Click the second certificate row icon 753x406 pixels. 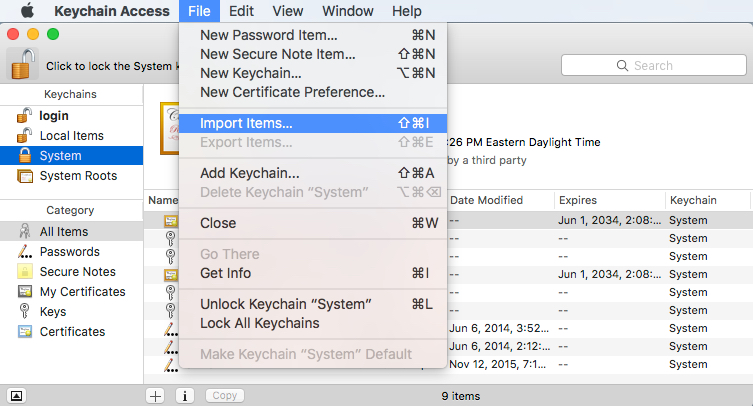[171, 275]
